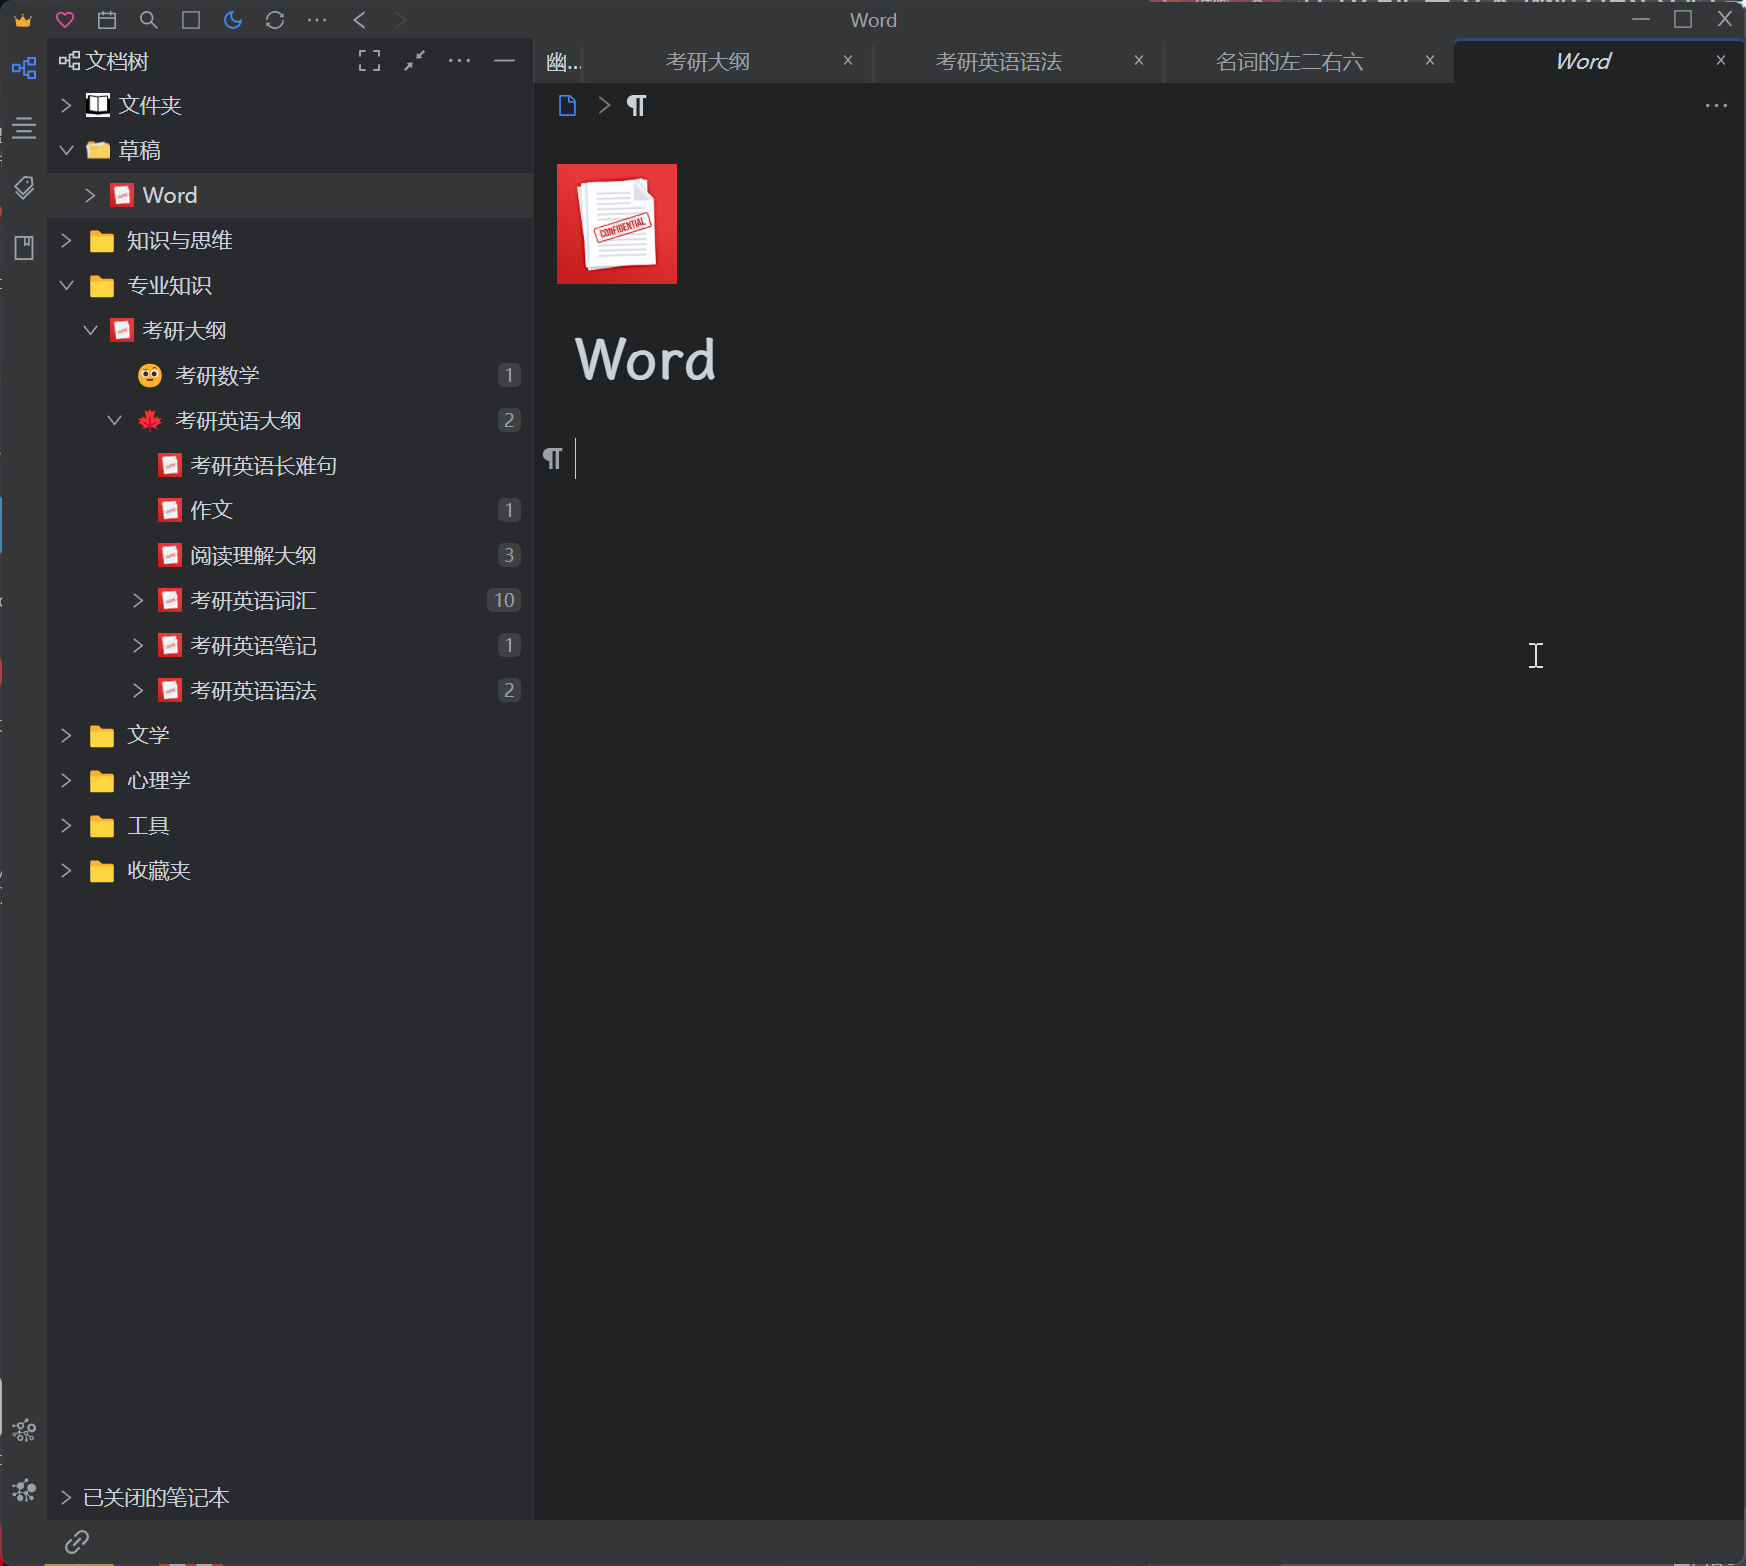
Task: Switch to the 名词的左二右六 tab
Action: [1289, 62]
